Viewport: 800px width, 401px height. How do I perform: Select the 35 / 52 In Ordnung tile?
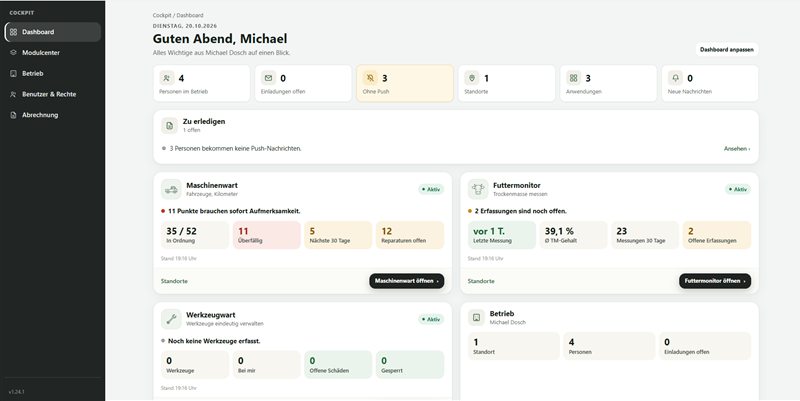pos(195,235)
